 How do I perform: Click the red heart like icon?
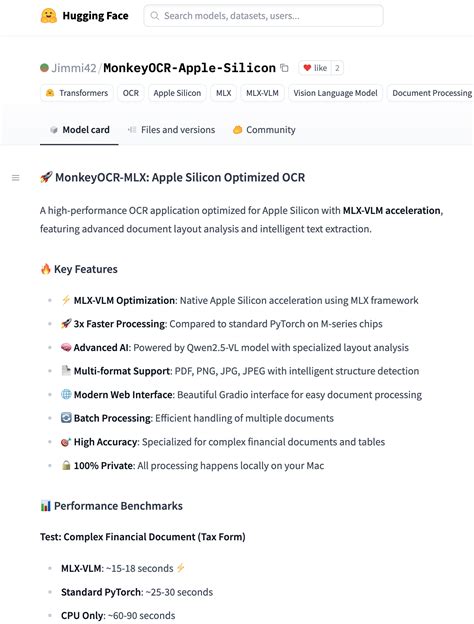pyautogui.click(x=307, y=68)
